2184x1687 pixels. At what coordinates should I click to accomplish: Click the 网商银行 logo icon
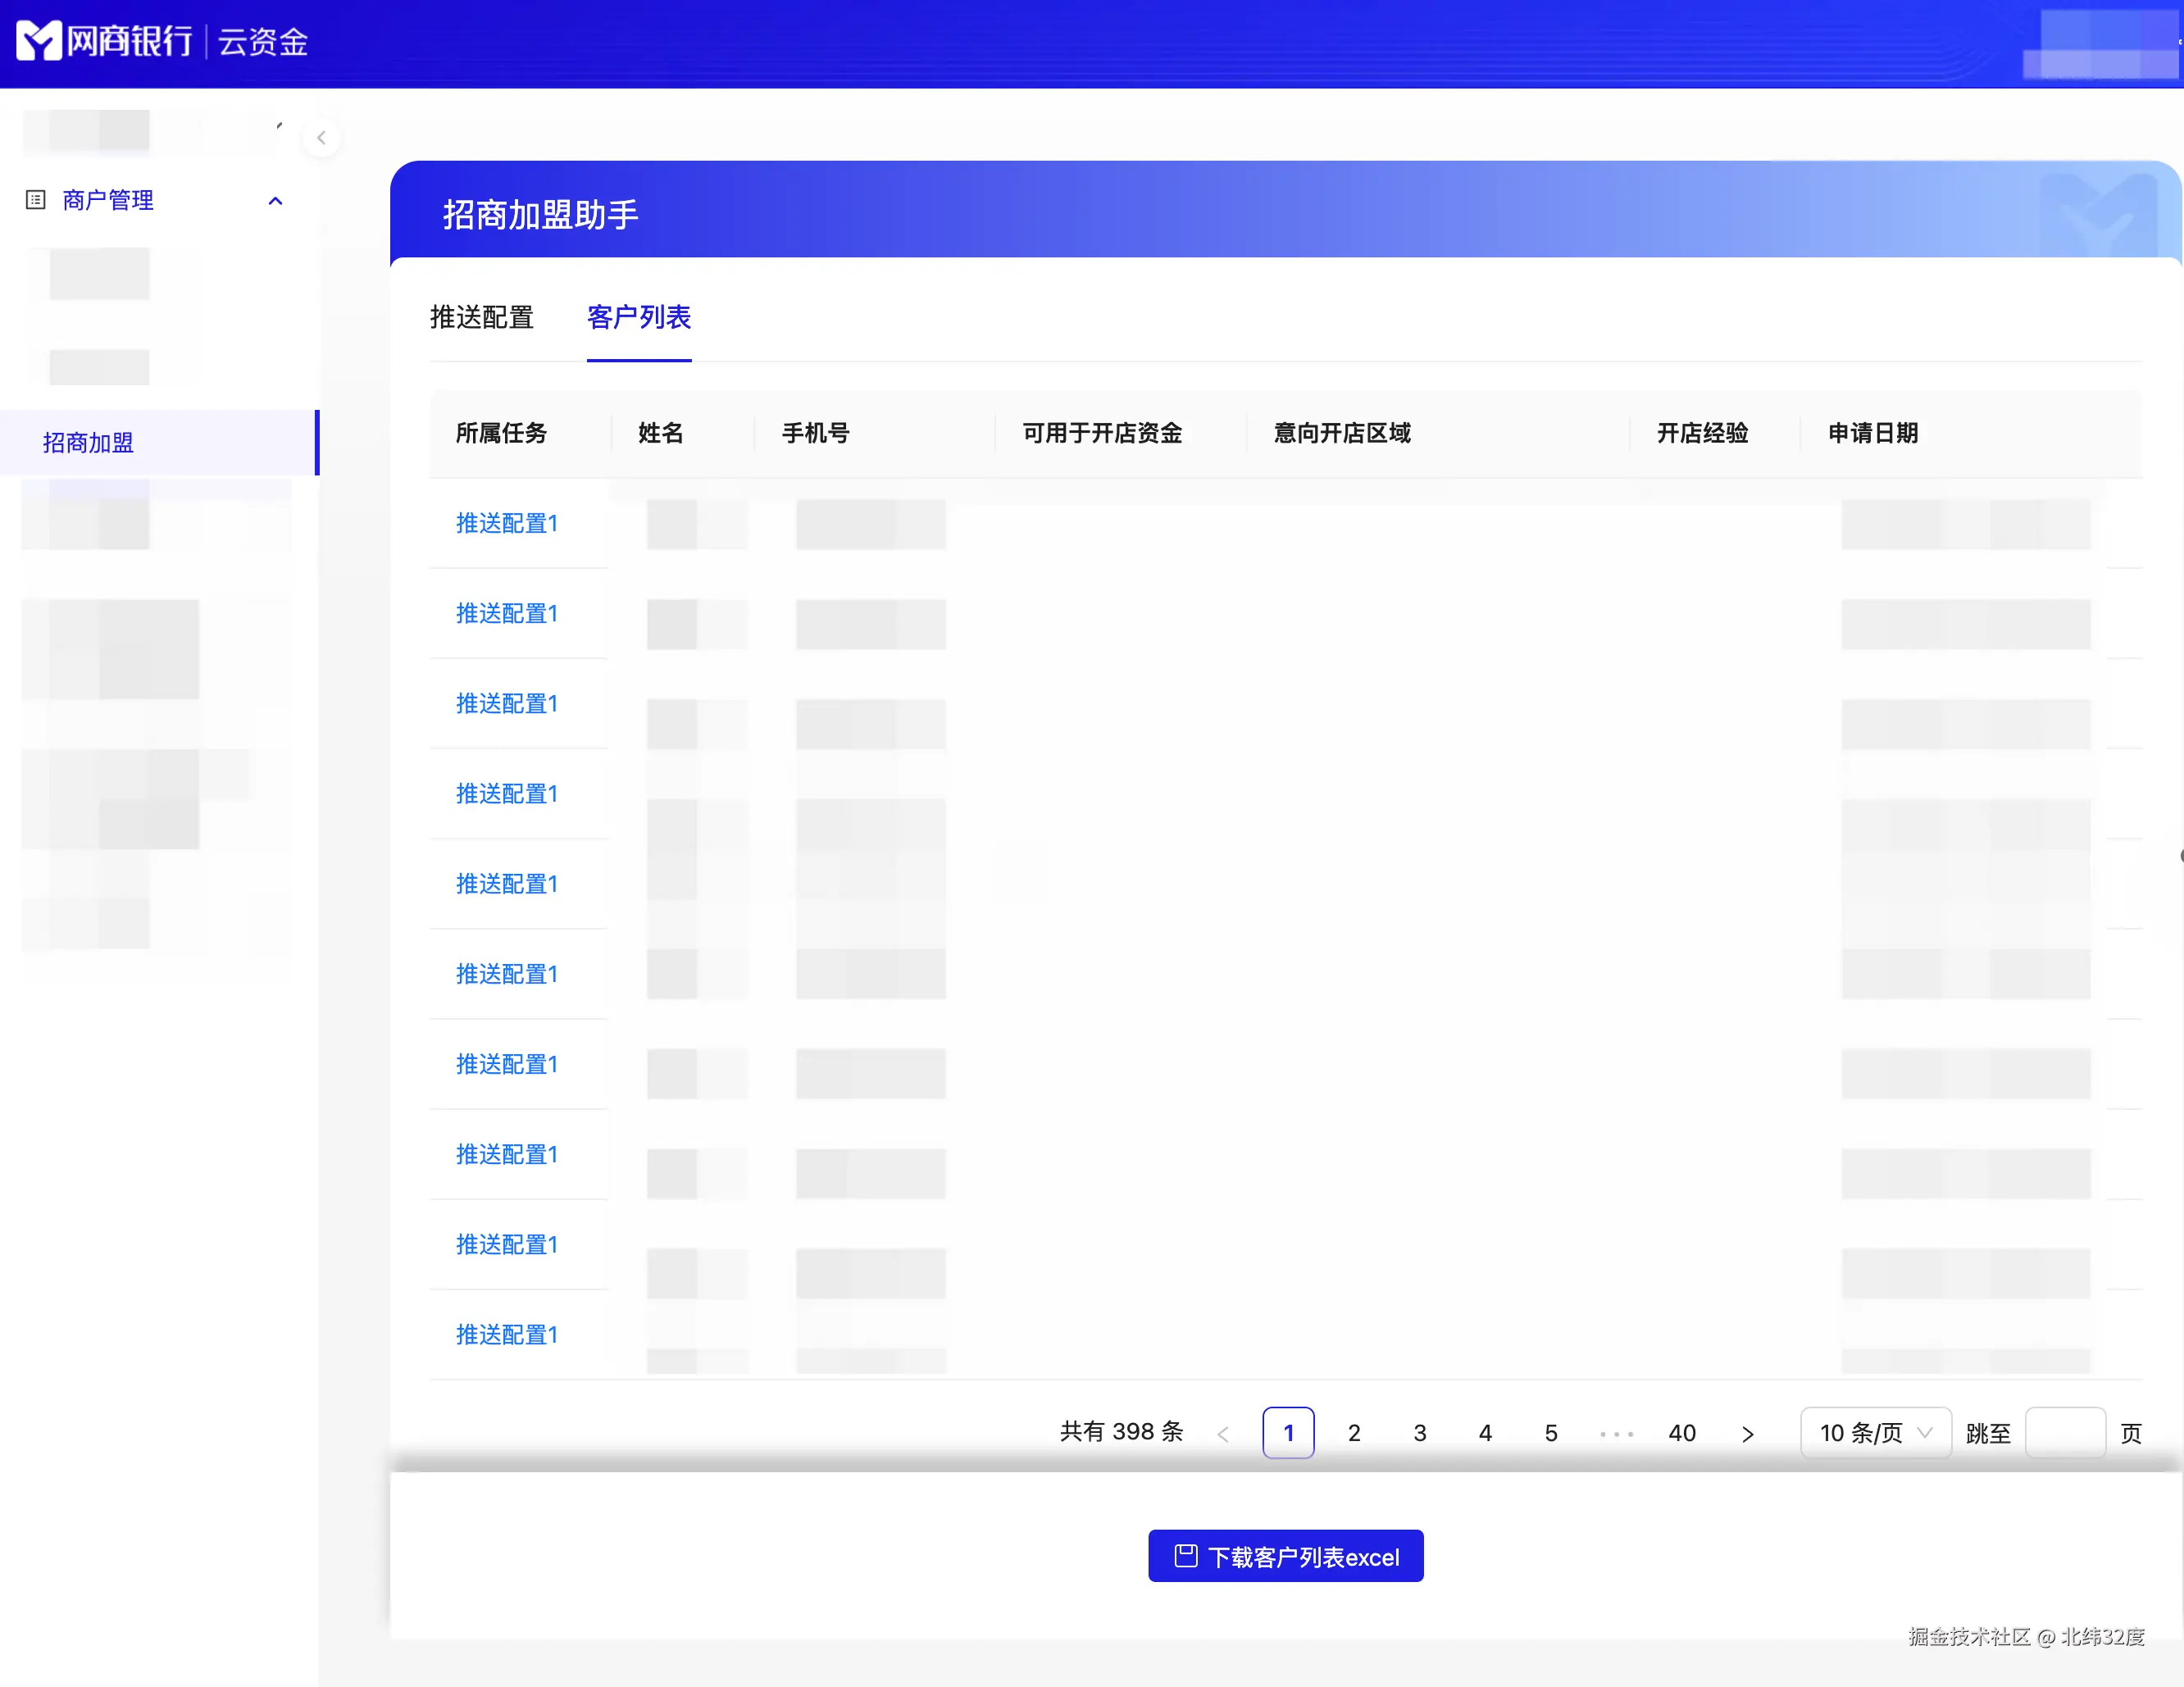pos(40,41)
